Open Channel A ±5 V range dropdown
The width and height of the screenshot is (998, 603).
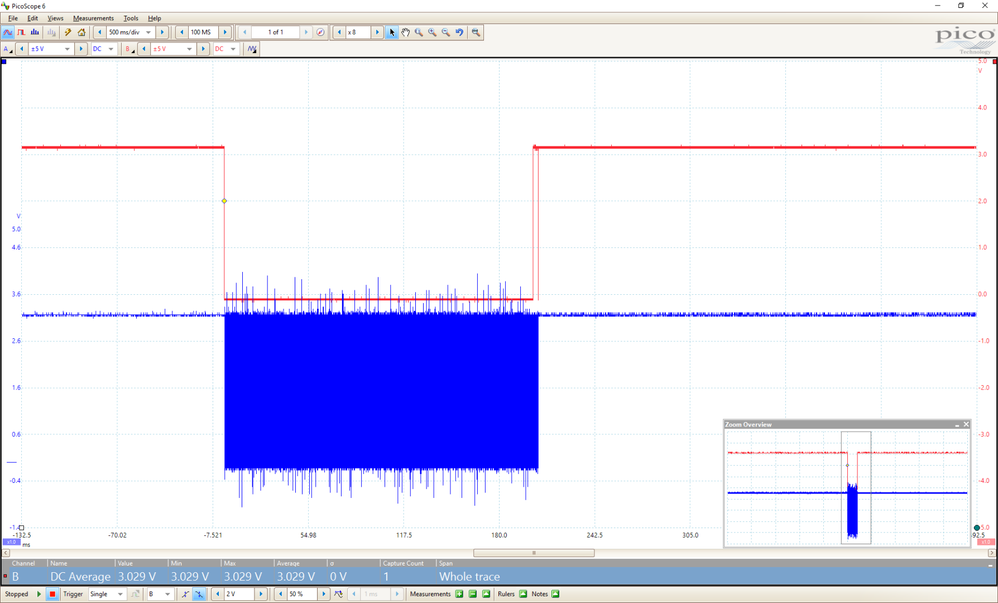(x=67, y=49)
